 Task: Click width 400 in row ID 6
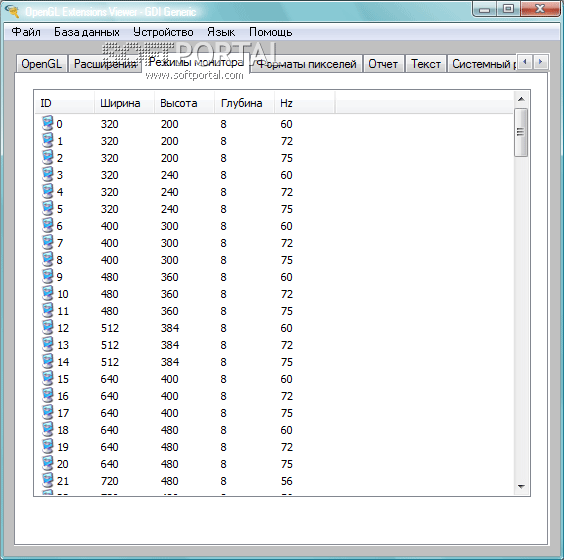pyautogui.click(x=109, y=226)
